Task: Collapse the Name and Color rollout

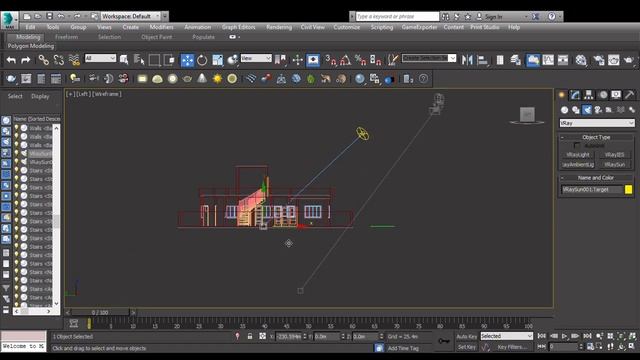Action: click(x=596, y=178)
